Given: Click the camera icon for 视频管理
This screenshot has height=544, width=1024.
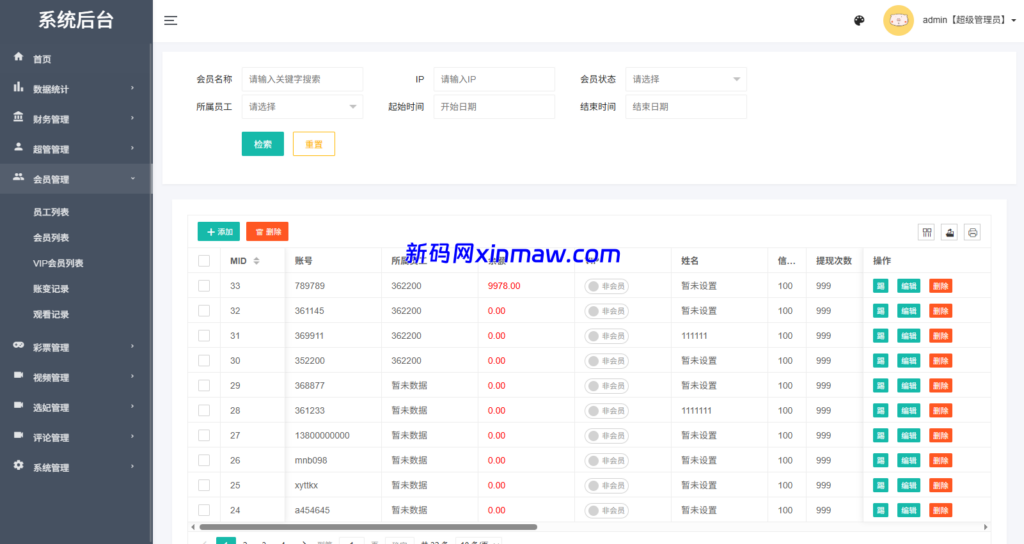Looking at the screenshot, I should 18,375.
